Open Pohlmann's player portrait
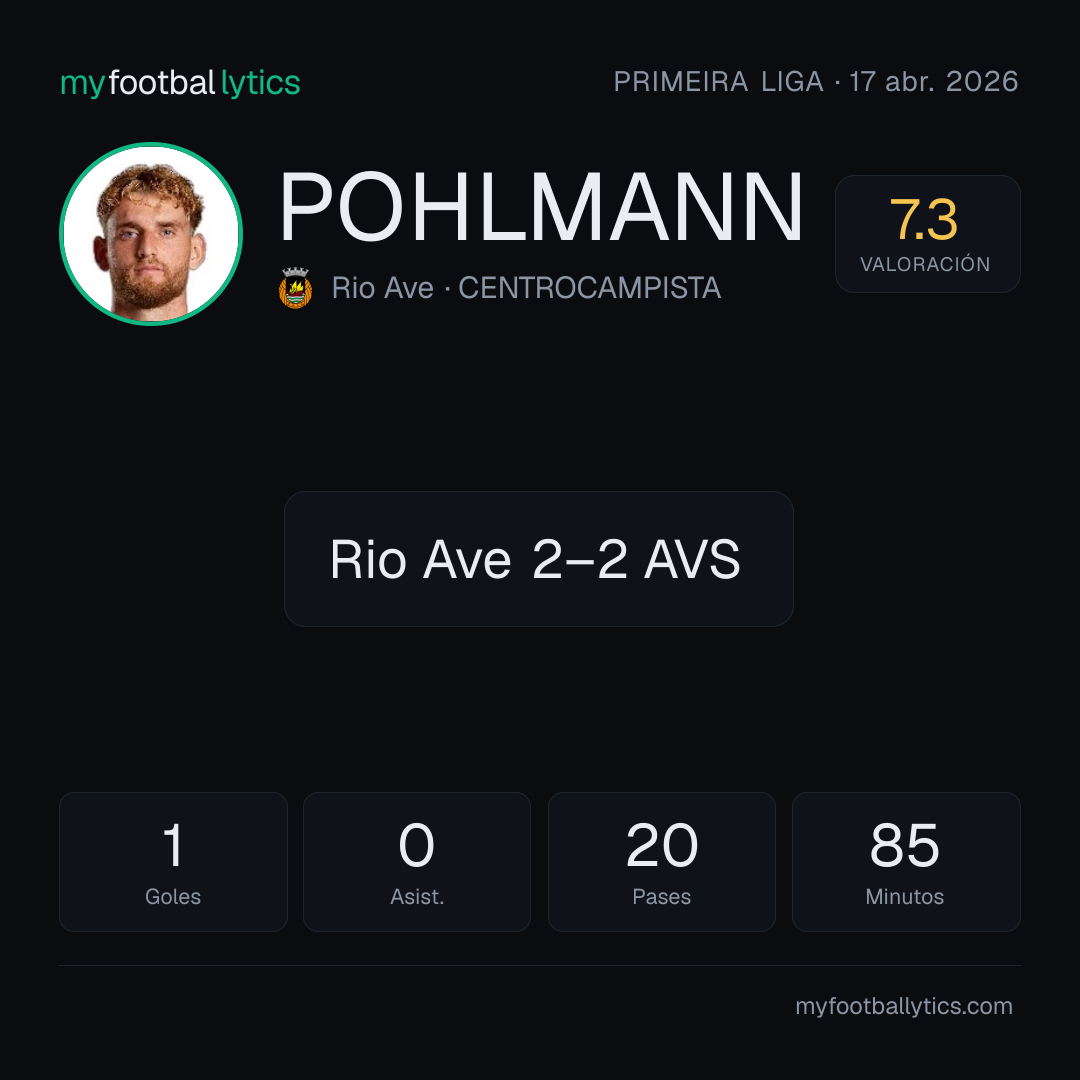 tap(151, 234)
